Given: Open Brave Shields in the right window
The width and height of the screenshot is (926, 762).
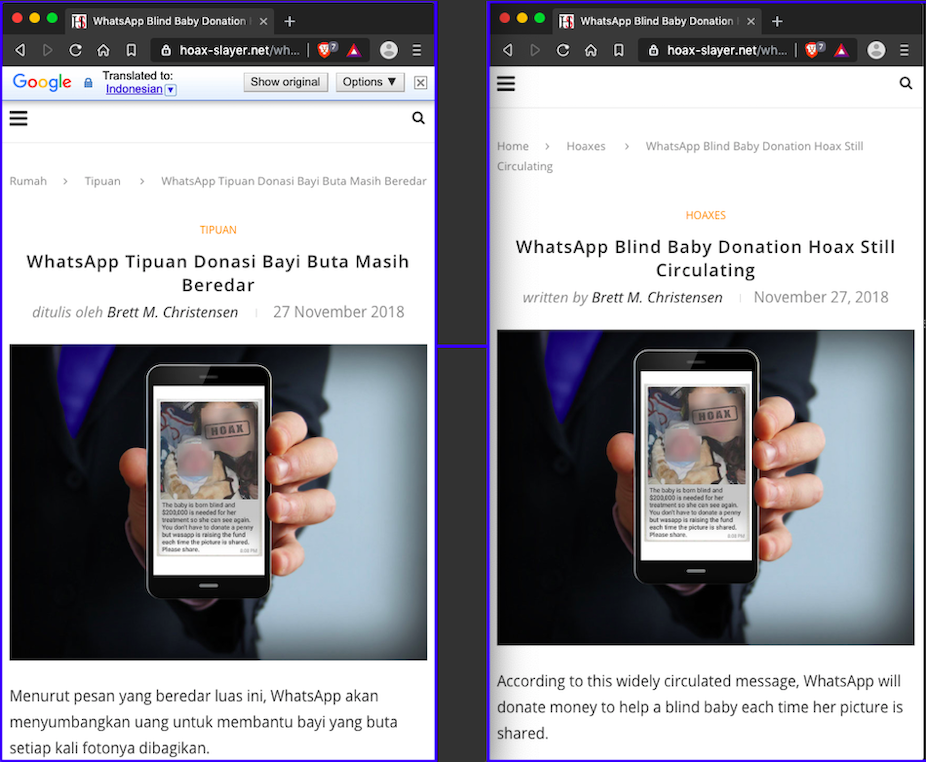Looking at the screenshot, I should [814, 50].
